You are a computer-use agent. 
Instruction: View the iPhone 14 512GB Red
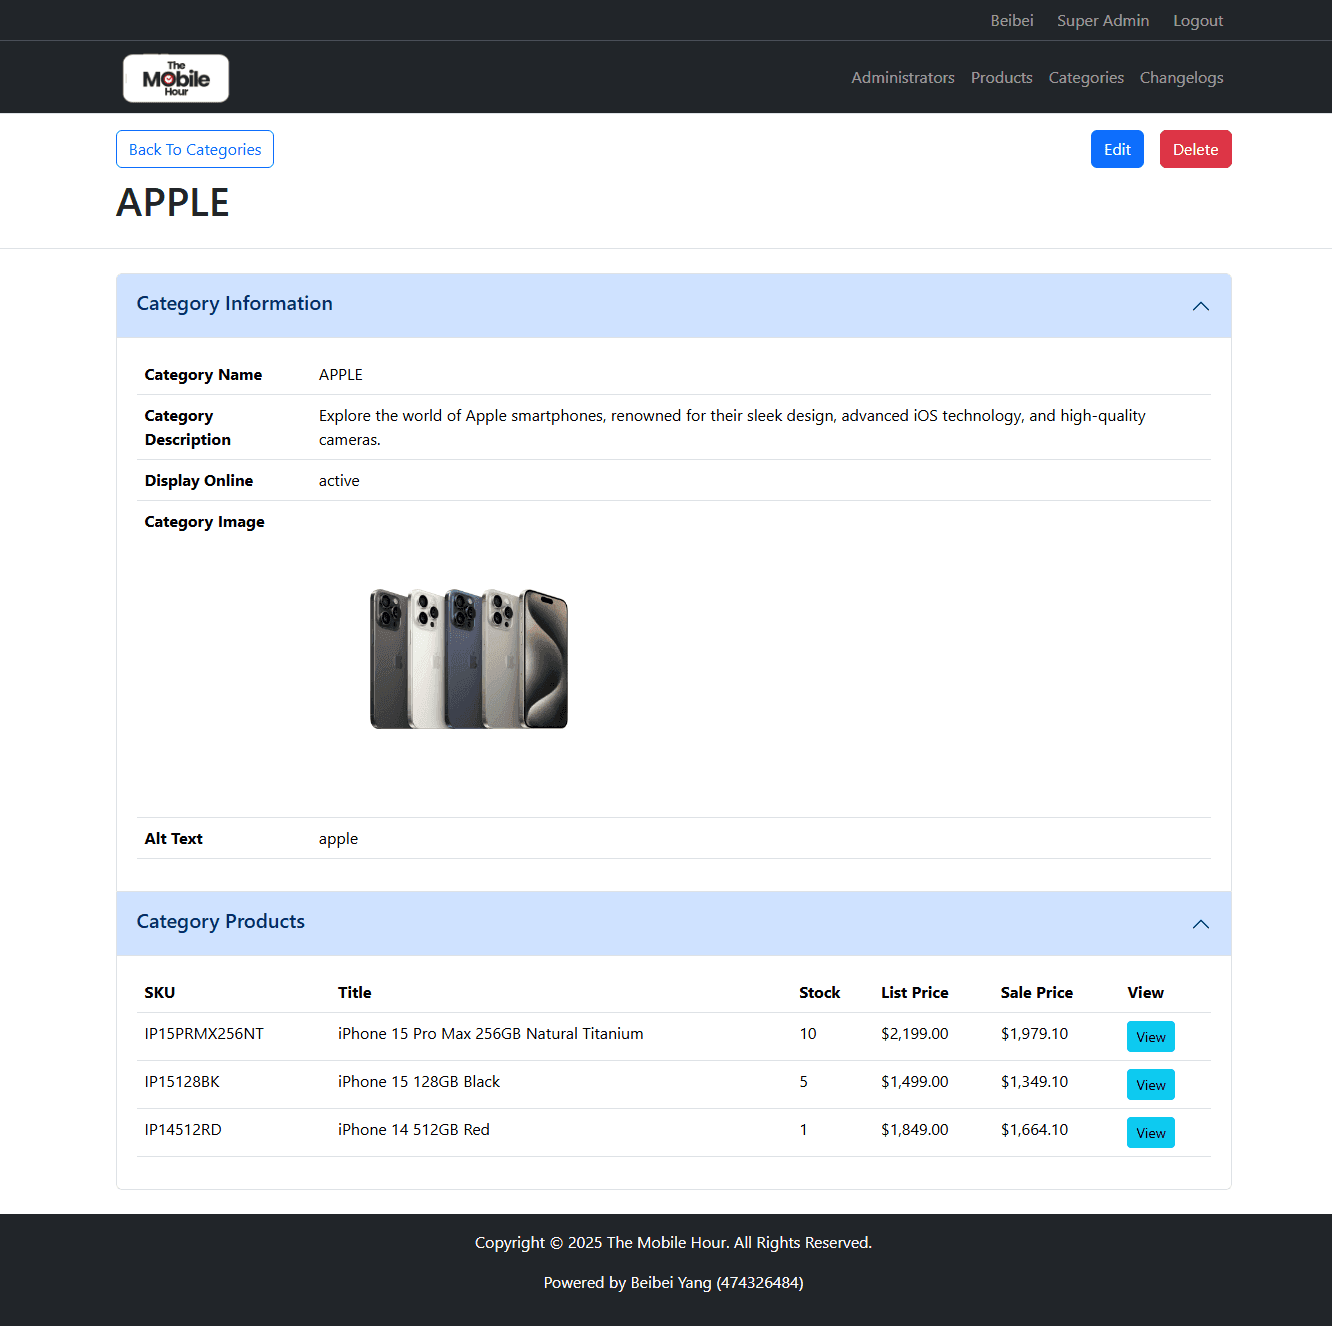pyautogui.click(x=1150, y=1133)
